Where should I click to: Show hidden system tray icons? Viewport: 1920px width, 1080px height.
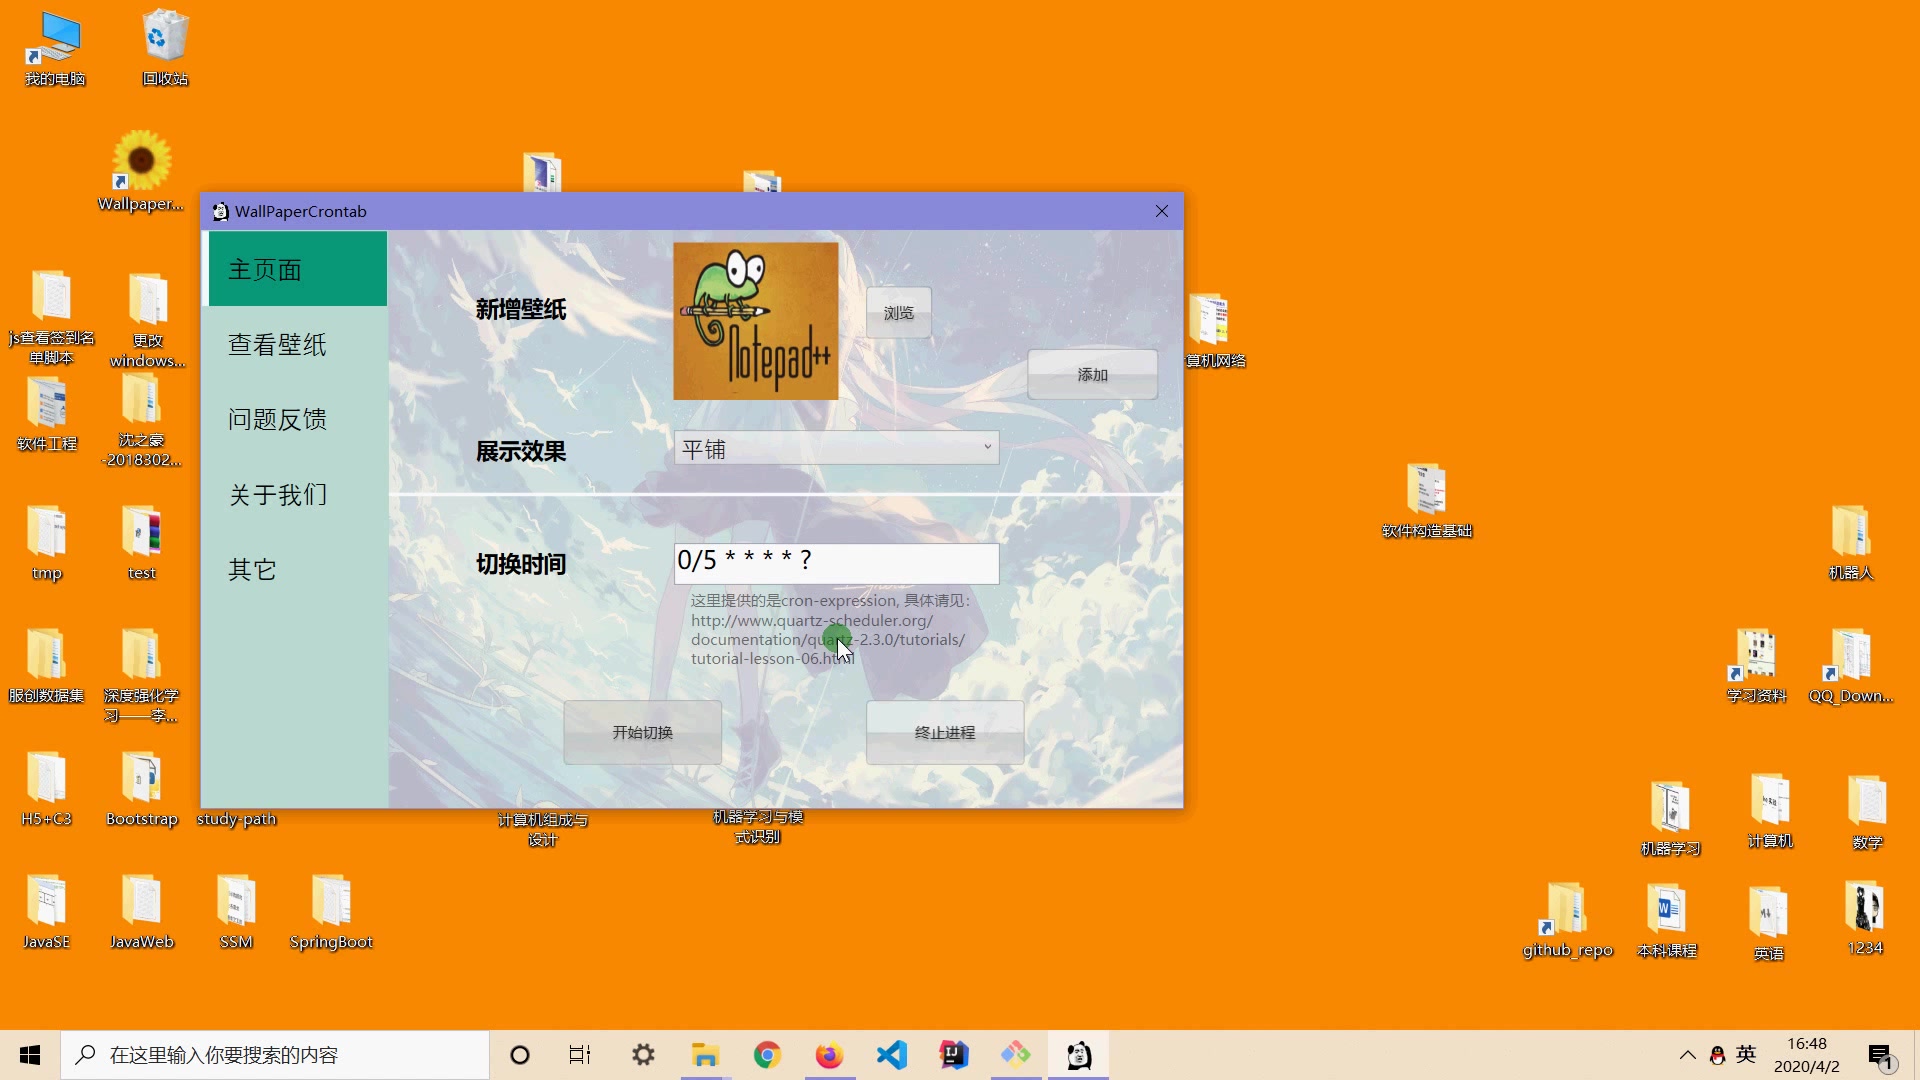pyautogui.click(x=1687, y=1055)
